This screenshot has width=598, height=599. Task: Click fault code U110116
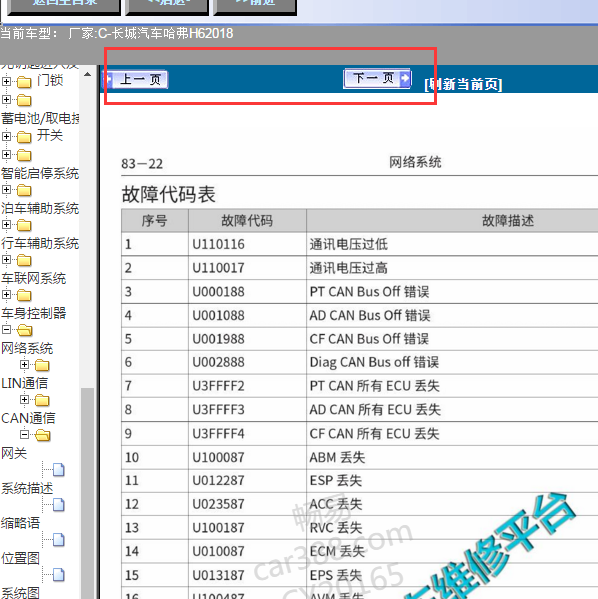[x=218, y=244]
